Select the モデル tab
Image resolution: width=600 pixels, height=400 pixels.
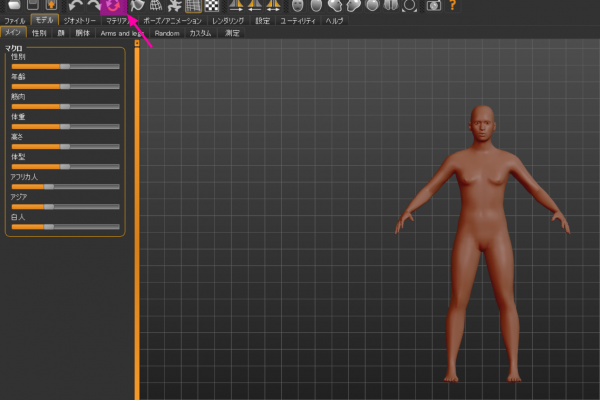point(44,20)
